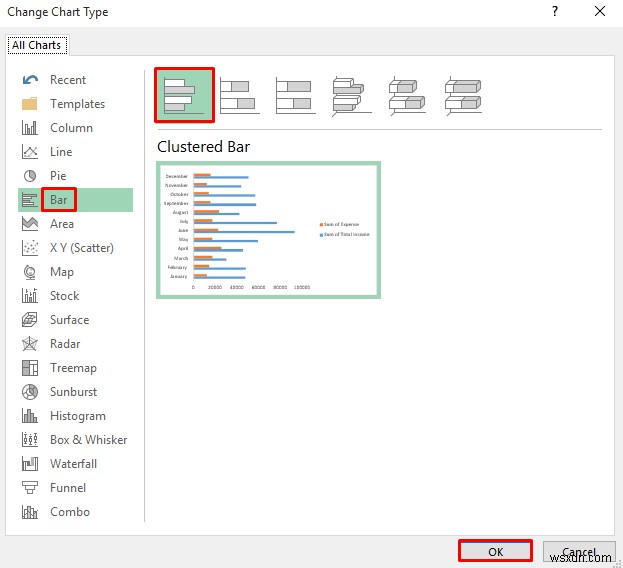Click the Column chart category icon
The height and width of the screenshot is (568, 623).
click(30, 128)
